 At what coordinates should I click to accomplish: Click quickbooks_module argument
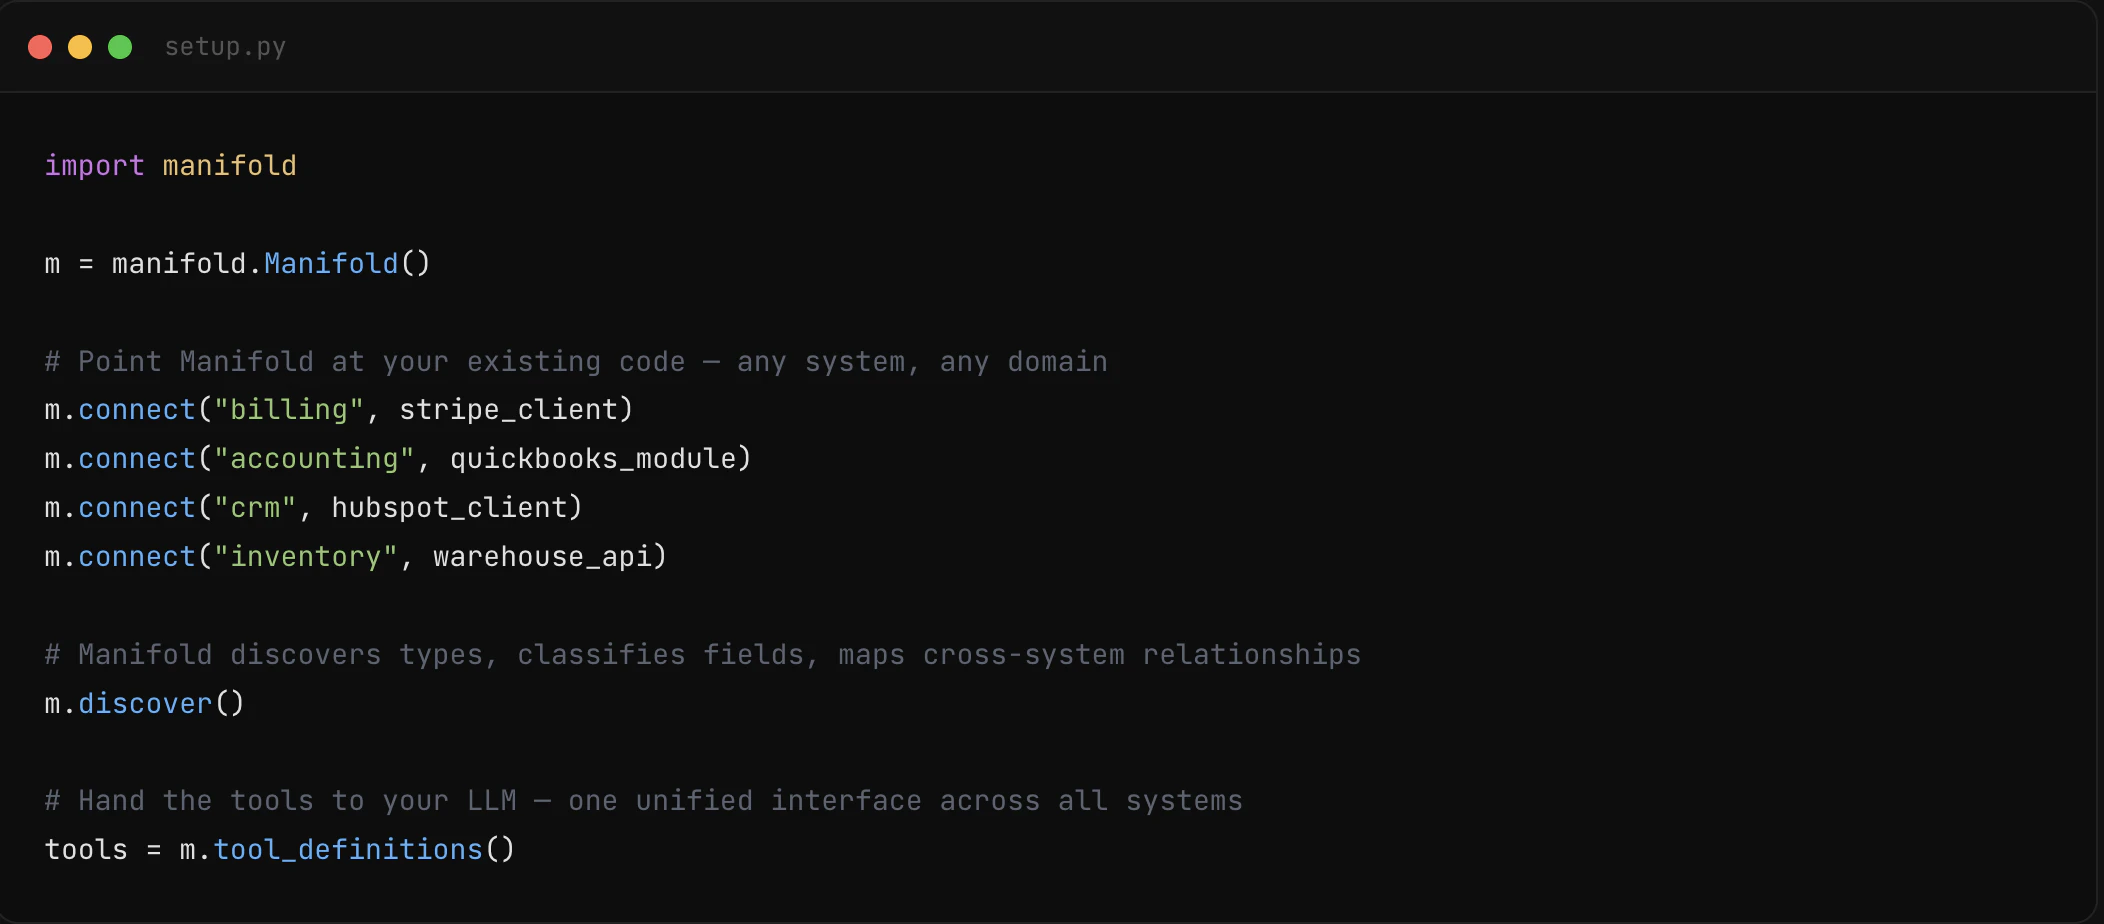[x=592, y=459]
